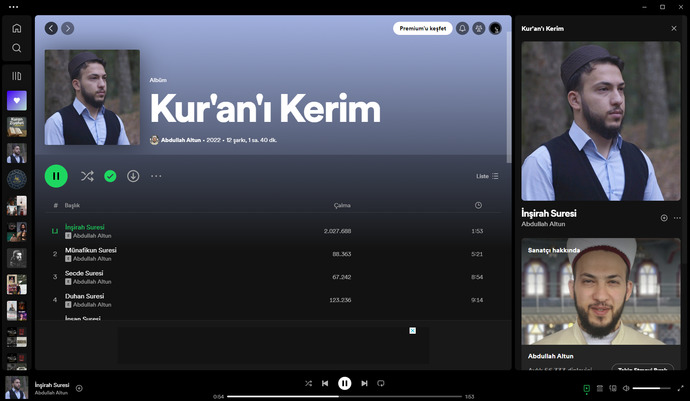Toggle Now Playing view green icon
The image size is (690, 401).
click(587, 388)
